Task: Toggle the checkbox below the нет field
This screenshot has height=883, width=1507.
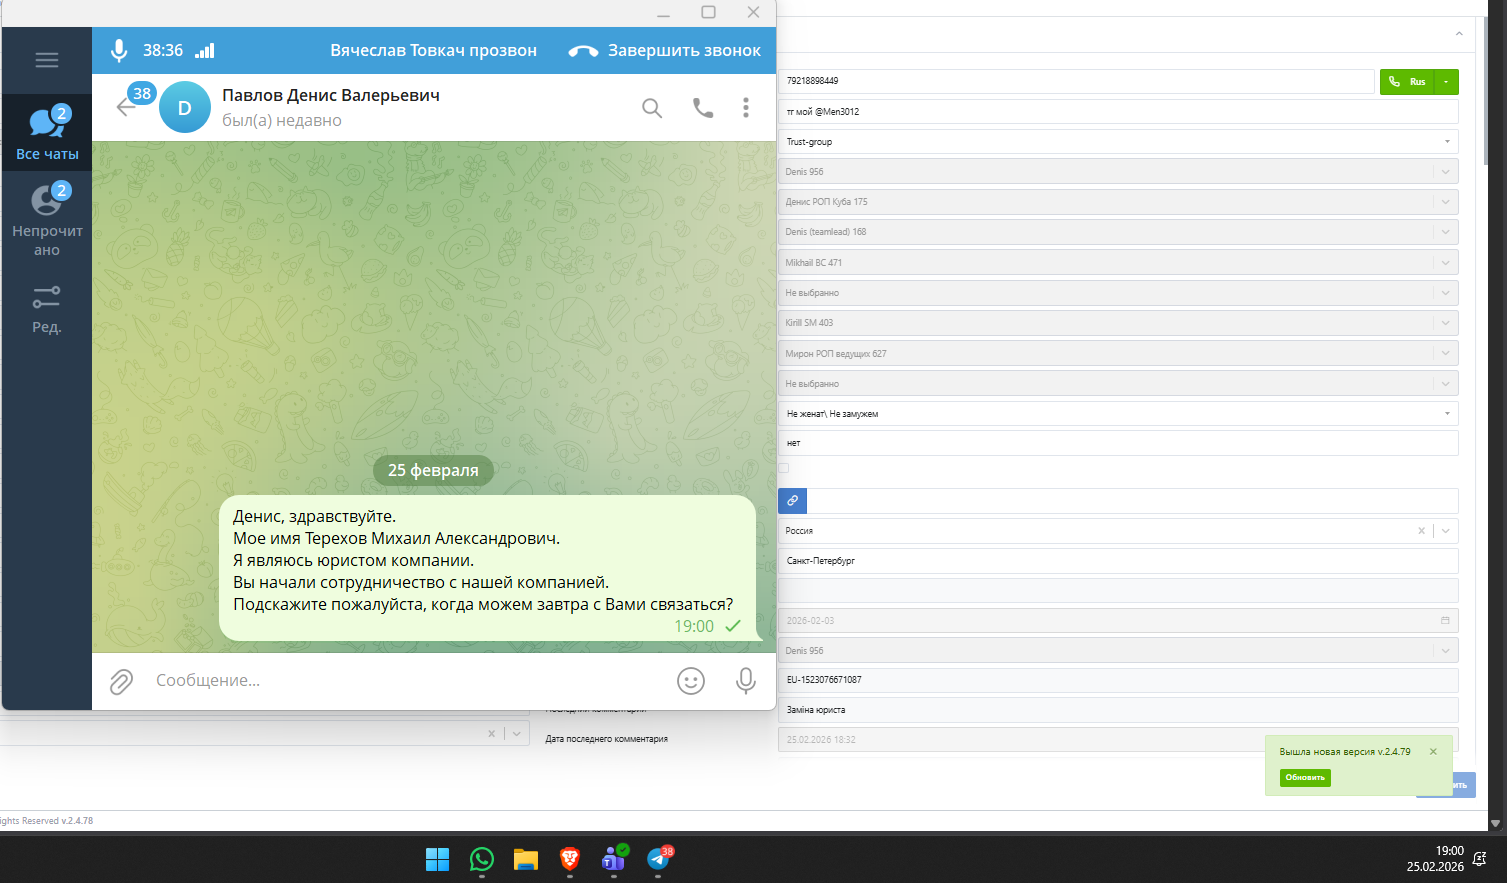Action: [x=784, y=468]
